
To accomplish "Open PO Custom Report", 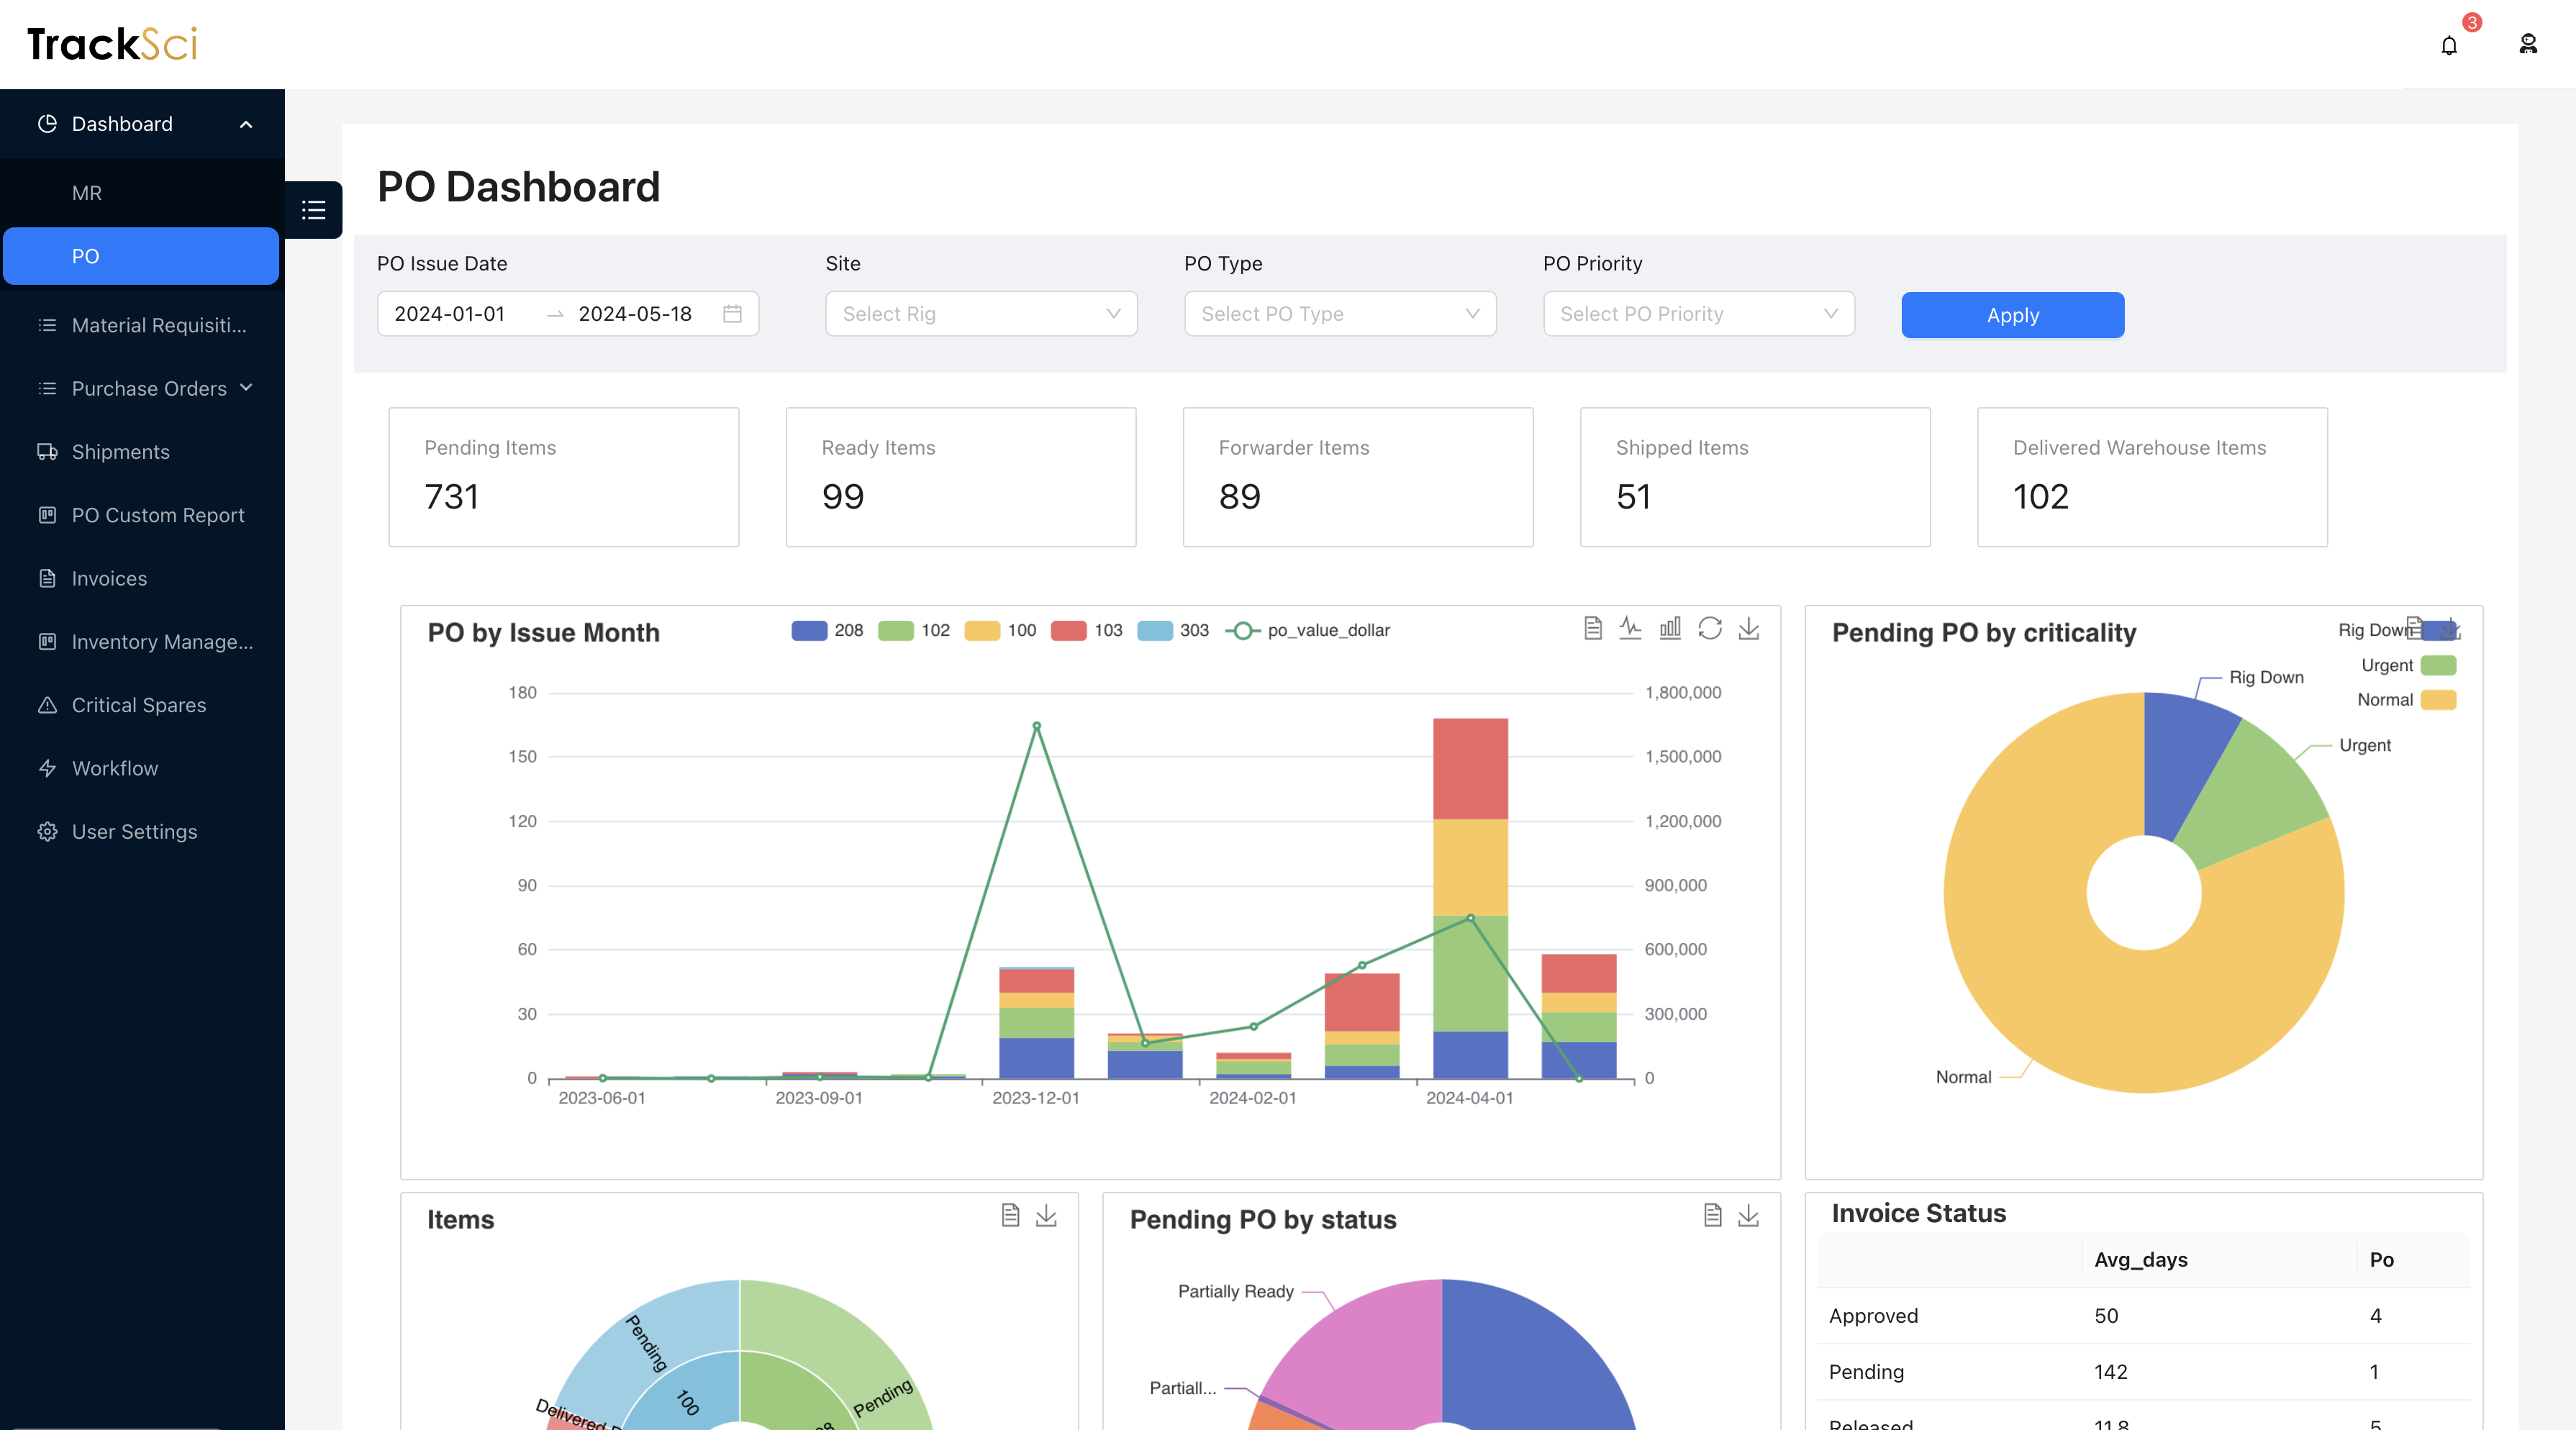I will pos(142,515).
